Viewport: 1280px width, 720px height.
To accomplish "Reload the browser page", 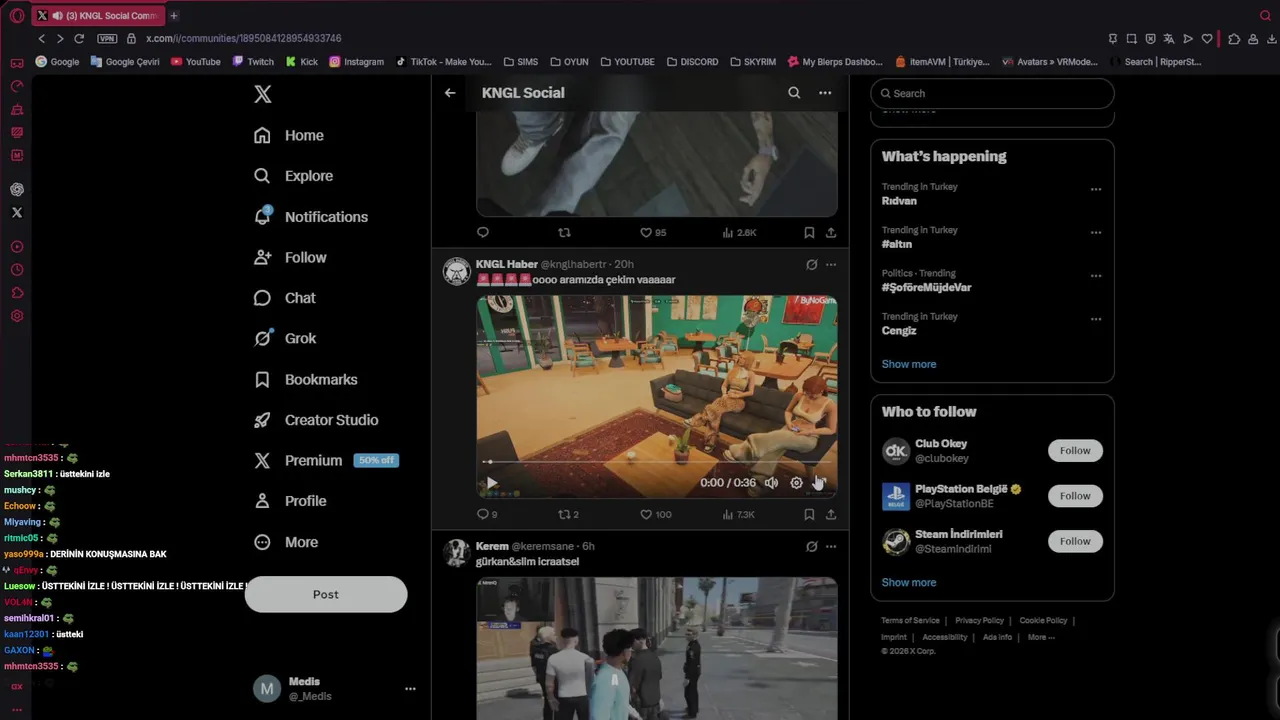I will click(x=79, y=38).
